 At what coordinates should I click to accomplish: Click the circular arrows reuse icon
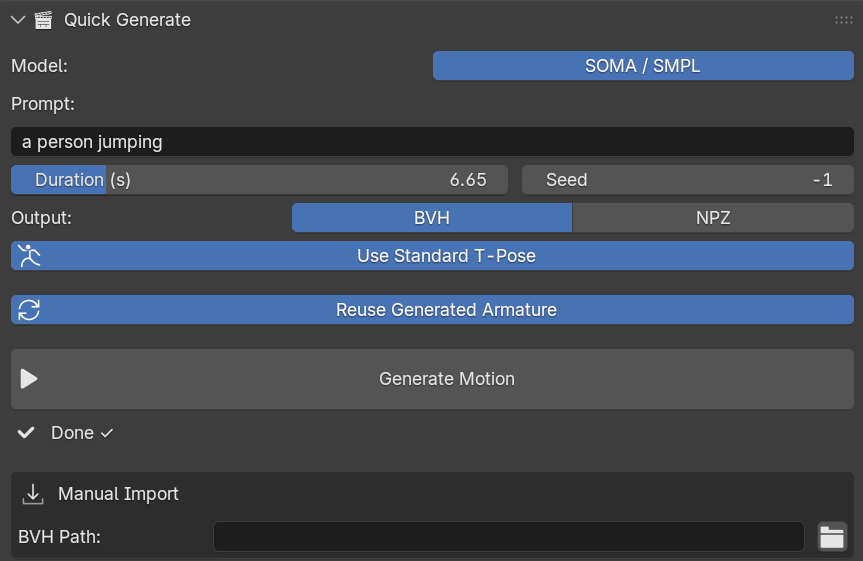coord(29,309)
